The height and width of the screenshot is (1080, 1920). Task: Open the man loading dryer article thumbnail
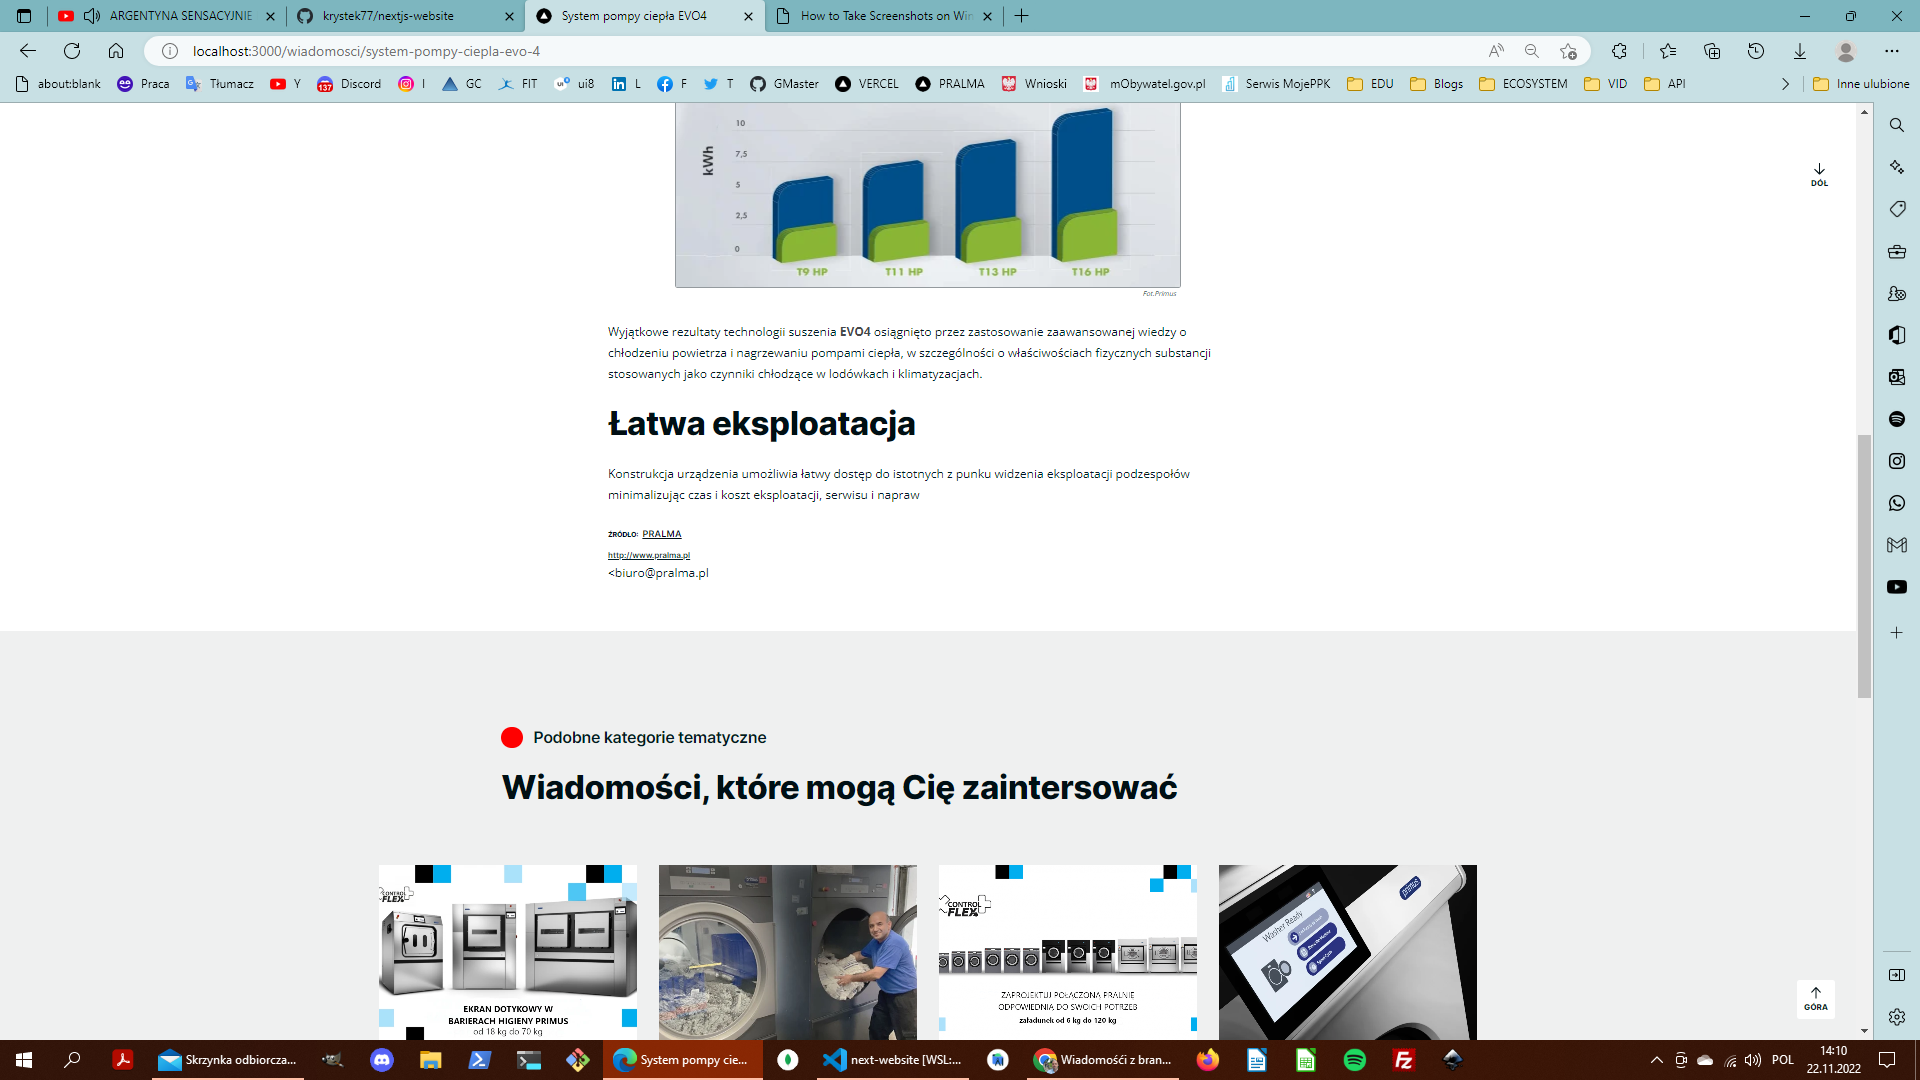tap(787, 951)
